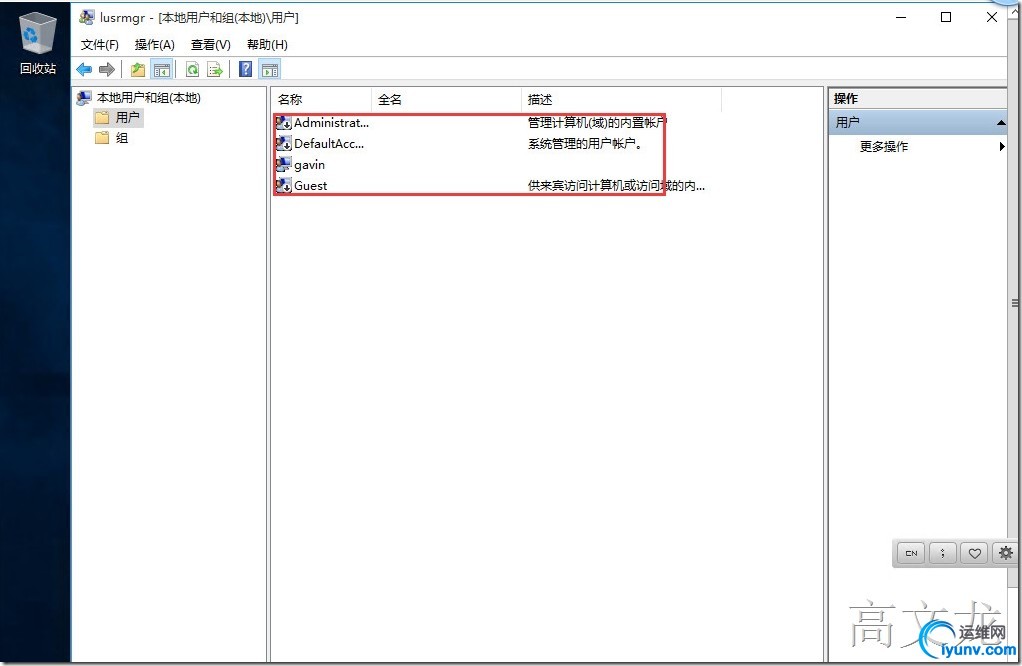1022x666 pixels.
Task: Toggle Show/Hide Console Tree toolbar icon
Action: click(x=162, y=69)
